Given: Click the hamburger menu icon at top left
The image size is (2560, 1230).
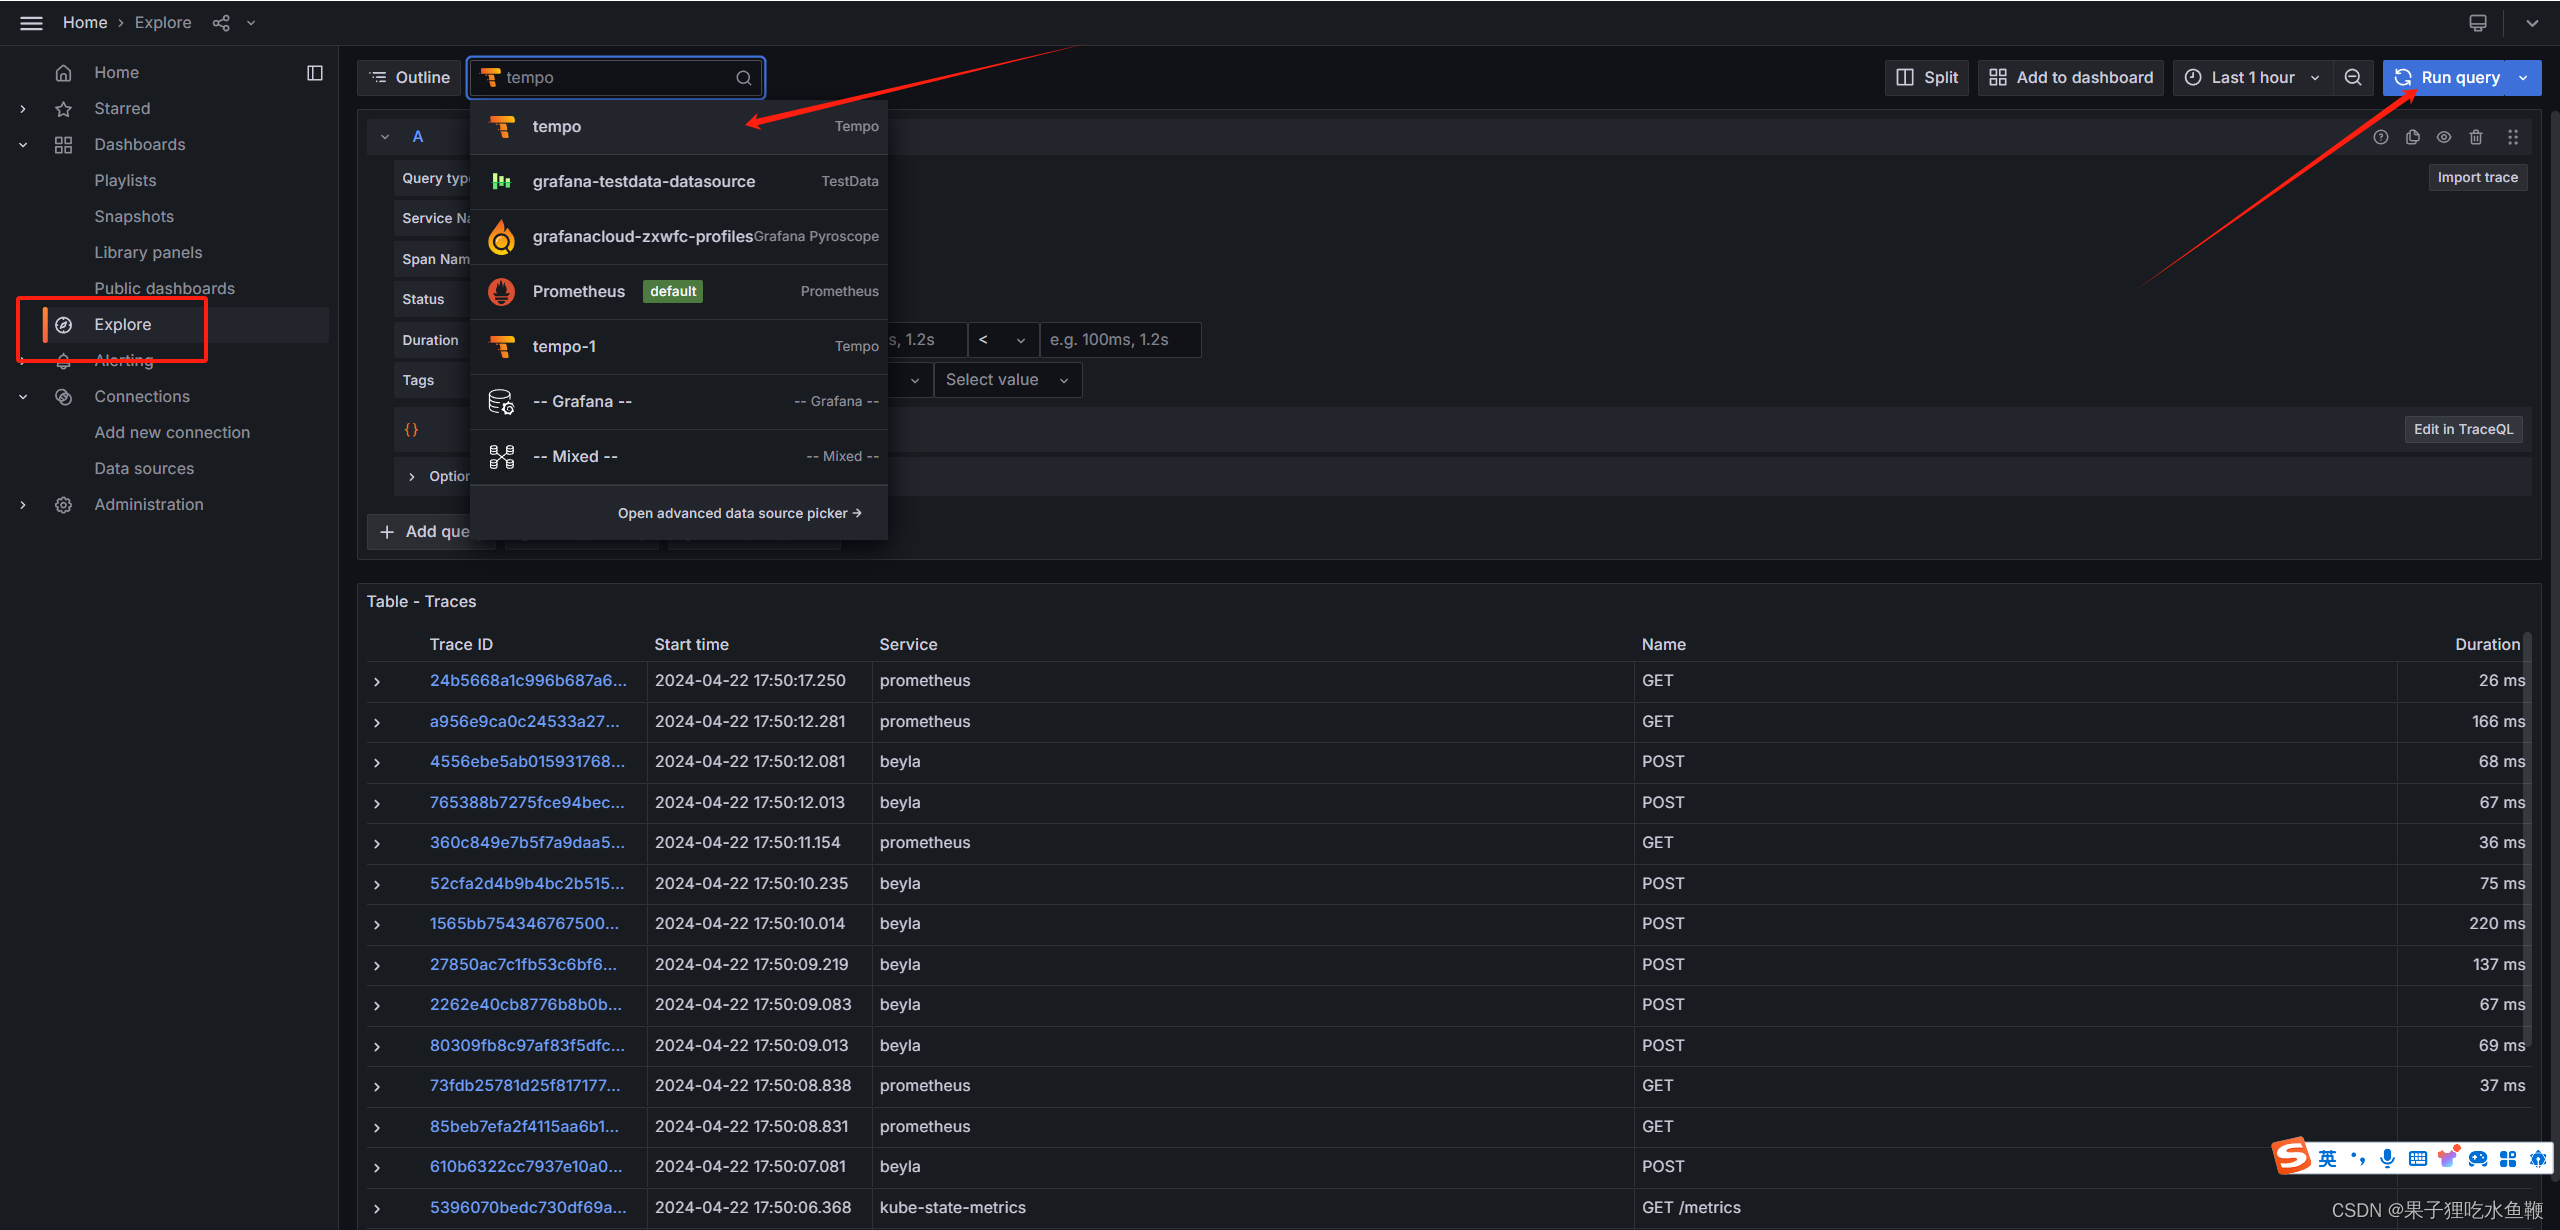Looking at the screenshot, I should pos(31,22).
